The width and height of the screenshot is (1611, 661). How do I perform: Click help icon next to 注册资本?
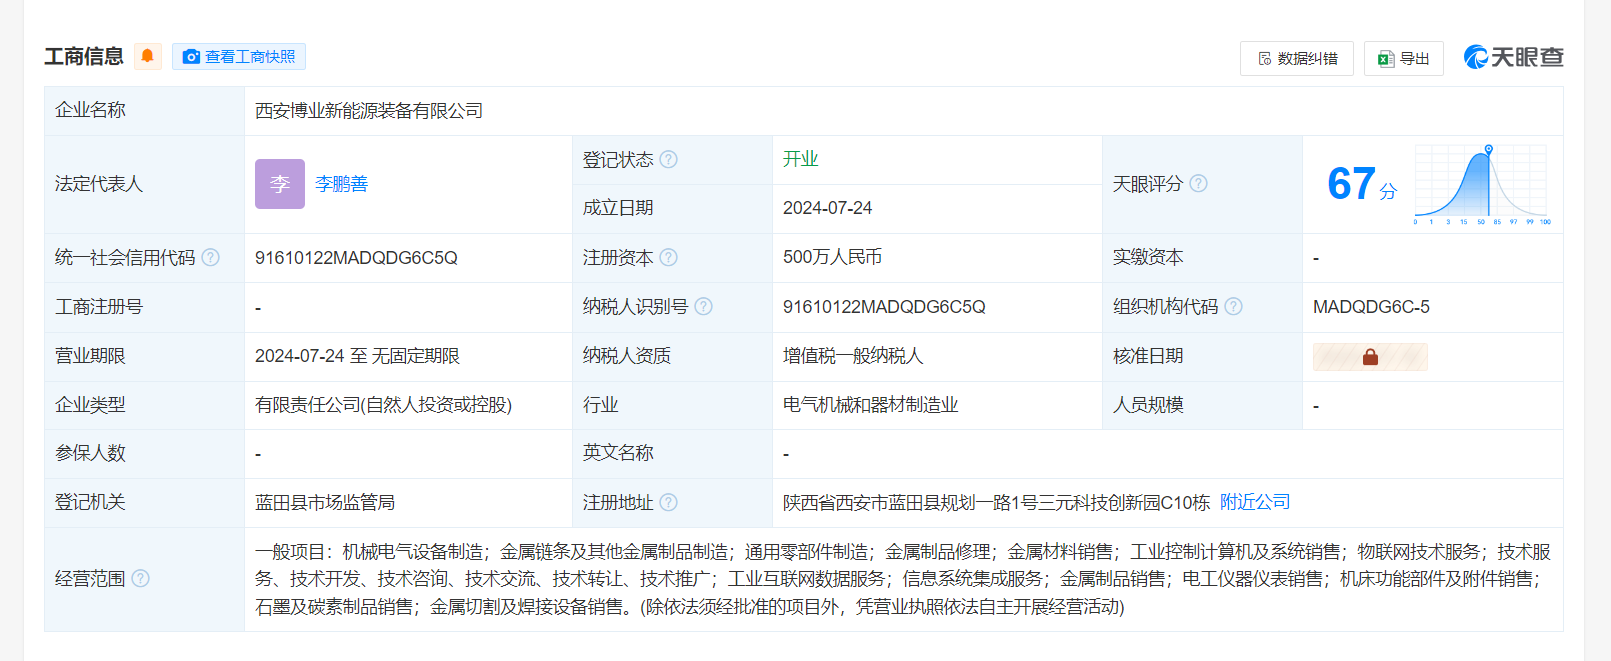[x=669, y=258]
